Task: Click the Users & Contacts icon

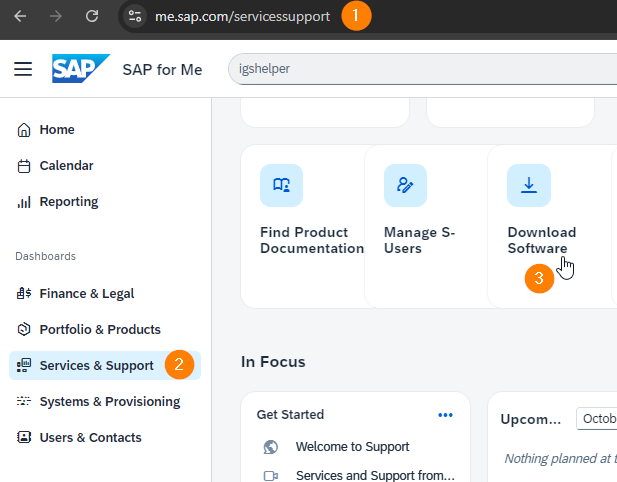Action: [24, 437]
